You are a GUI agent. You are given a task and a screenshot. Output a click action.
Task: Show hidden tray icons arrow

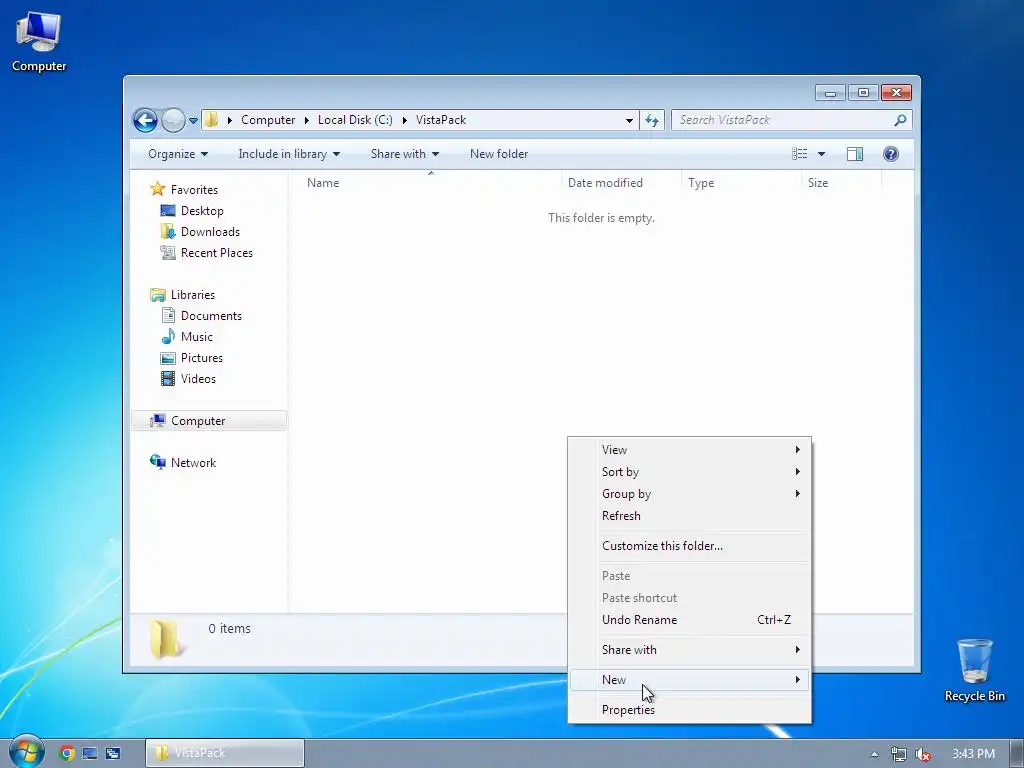click(874, 754)
